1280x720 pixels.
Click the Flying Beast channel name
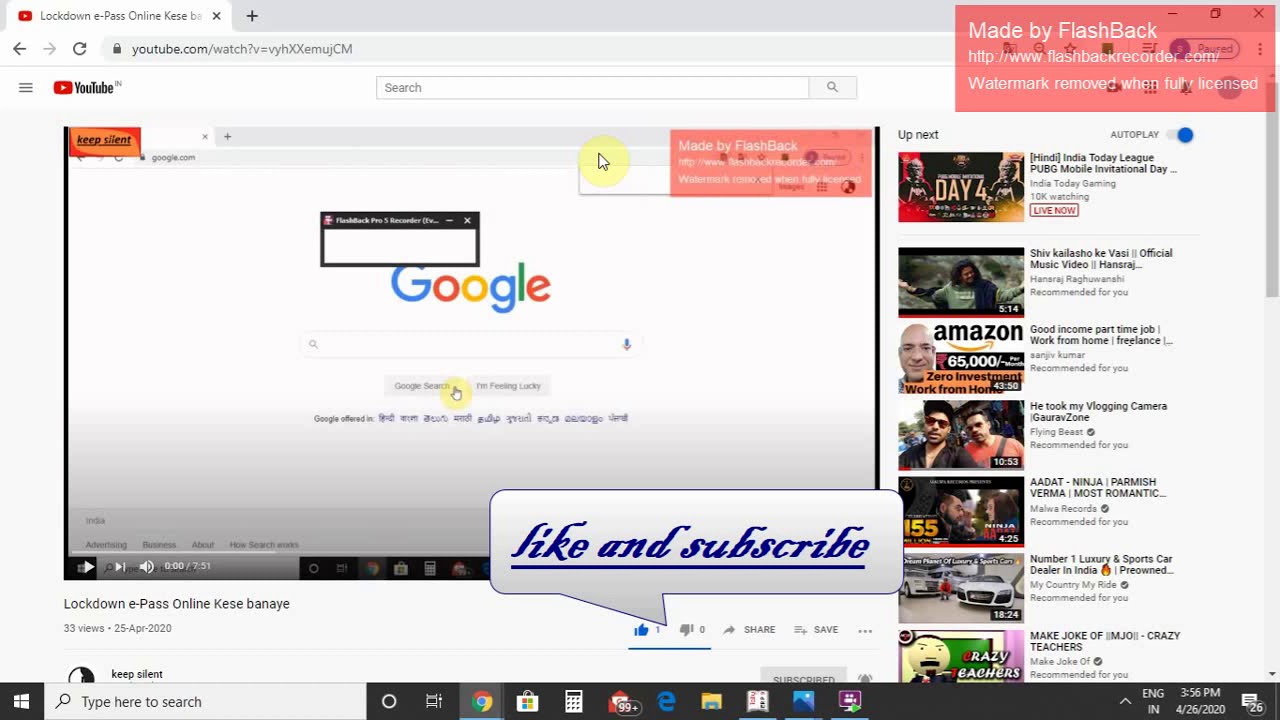pyautogui.click(x=1057, y=432)
